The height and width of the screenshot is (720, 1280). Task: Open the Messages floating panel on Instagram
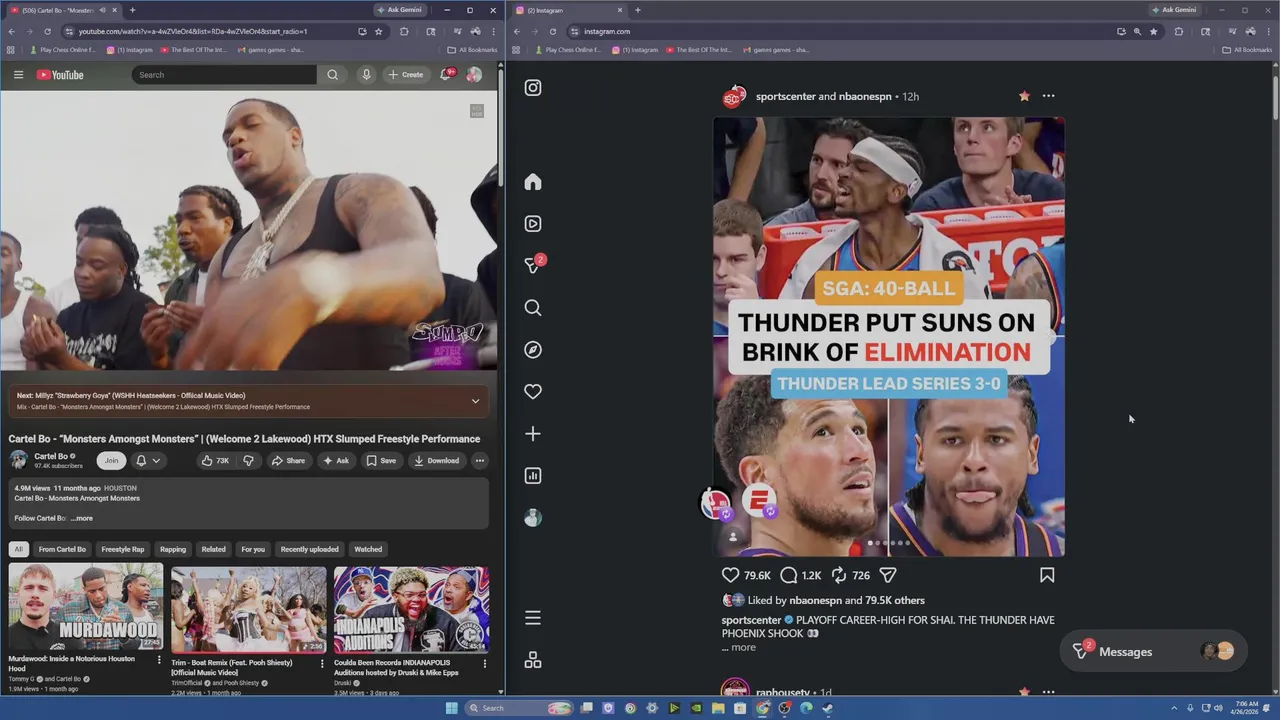[1153, 652]
